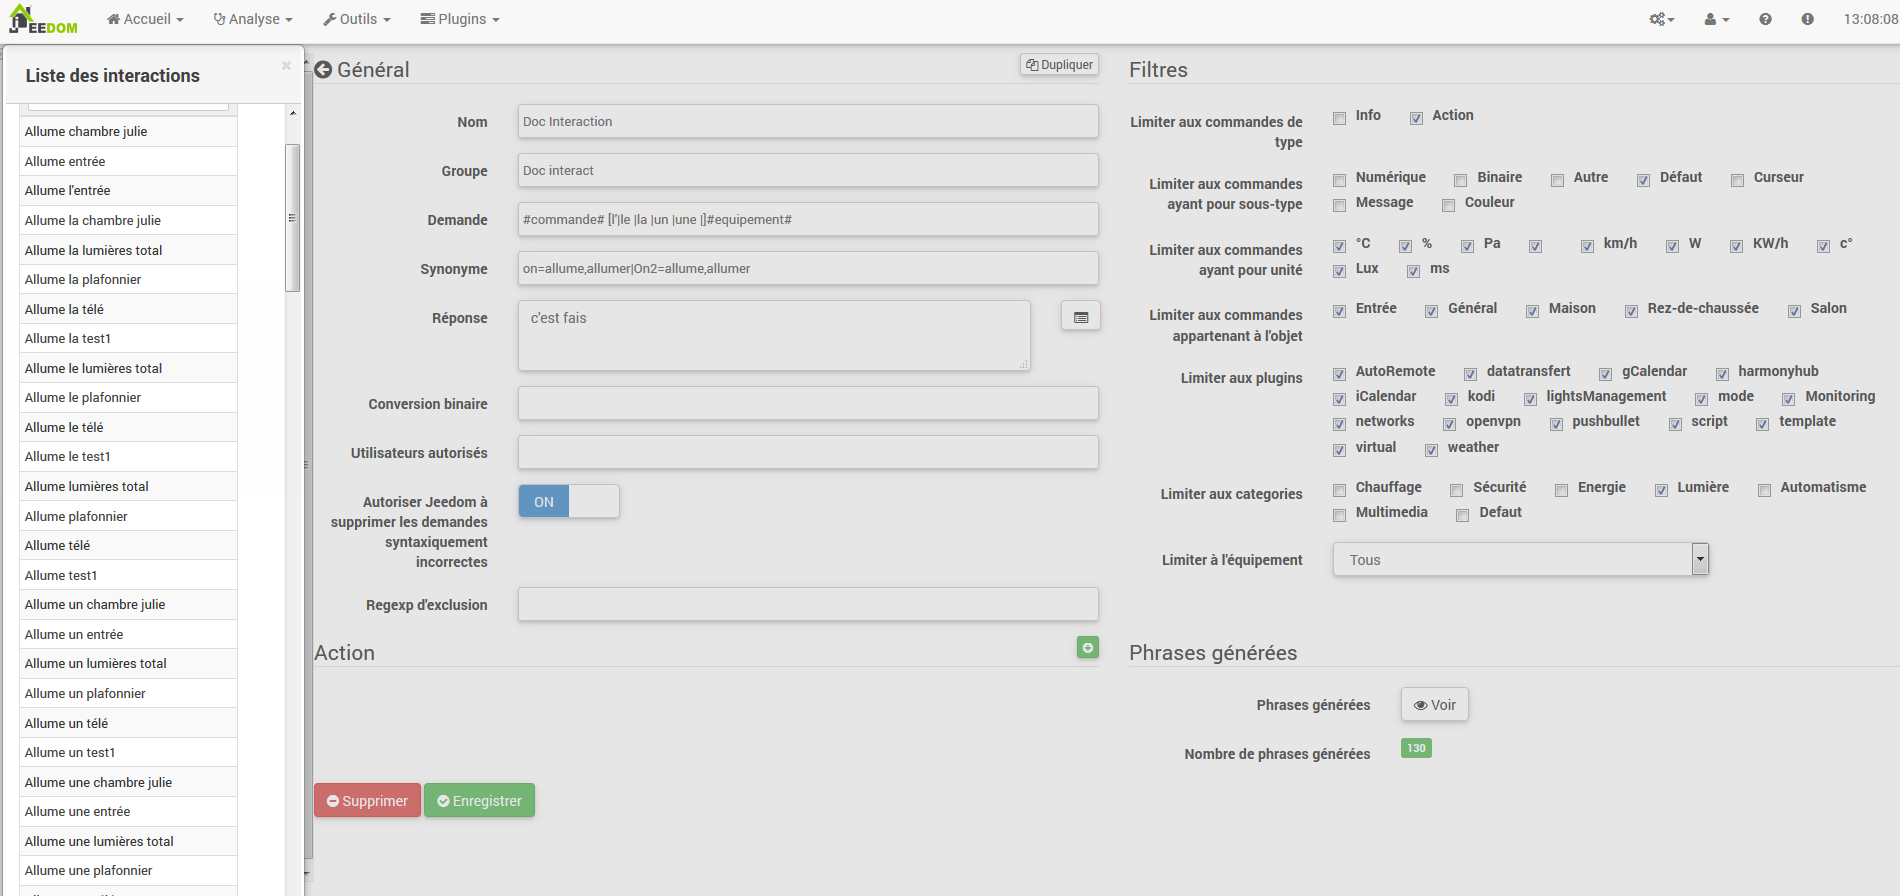Enable the Chauffage category checkbox
The image size is (1900, 896).
coord(1339,490)
